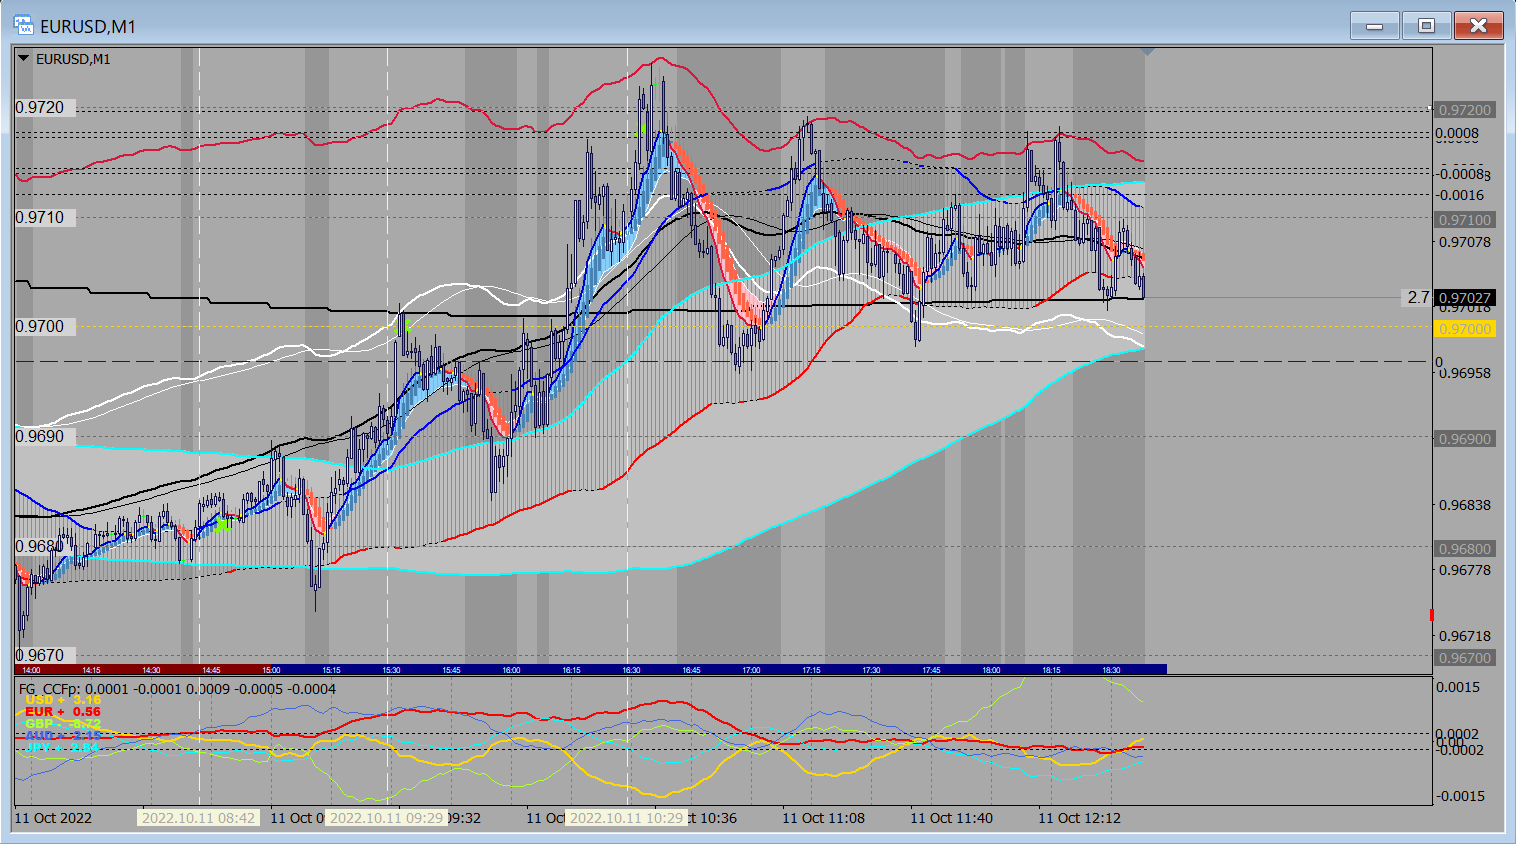Click the 2022.10.11 08:42 date label
The width and height of the screenshot is (1516, 844).
198,818
